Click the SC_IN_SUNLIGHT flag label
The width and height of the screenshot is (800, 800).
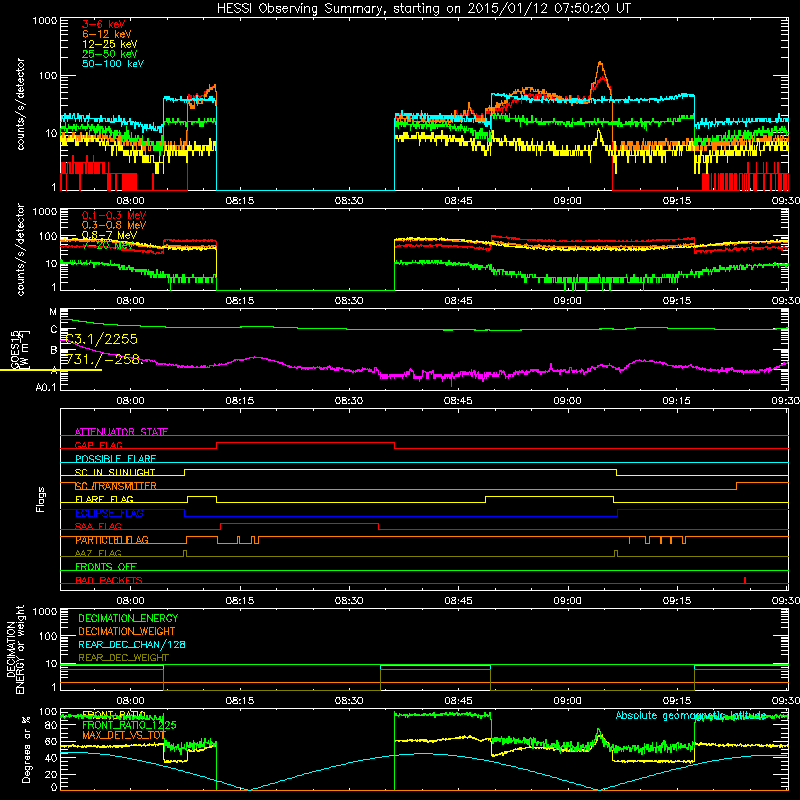[x=115, y=472]
